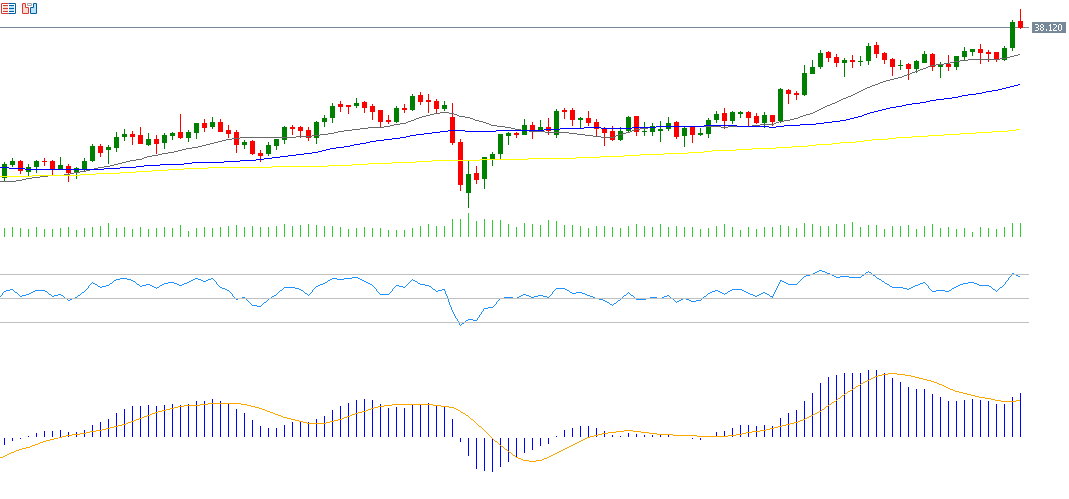Open the Depth of Market icon
This screenshot has height=499, width=1069.
[x=8, y=9]
